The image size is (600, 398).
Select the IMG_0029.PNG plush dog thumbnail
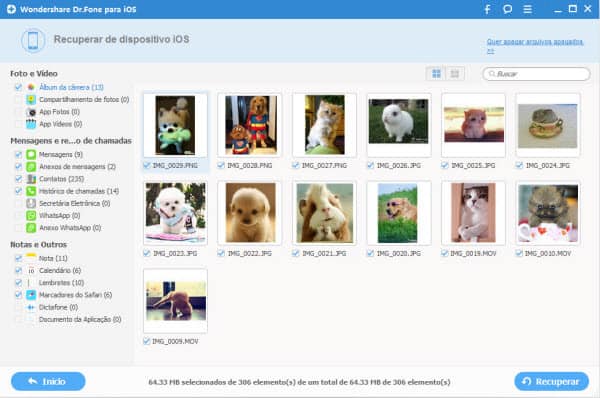point(175,125)
